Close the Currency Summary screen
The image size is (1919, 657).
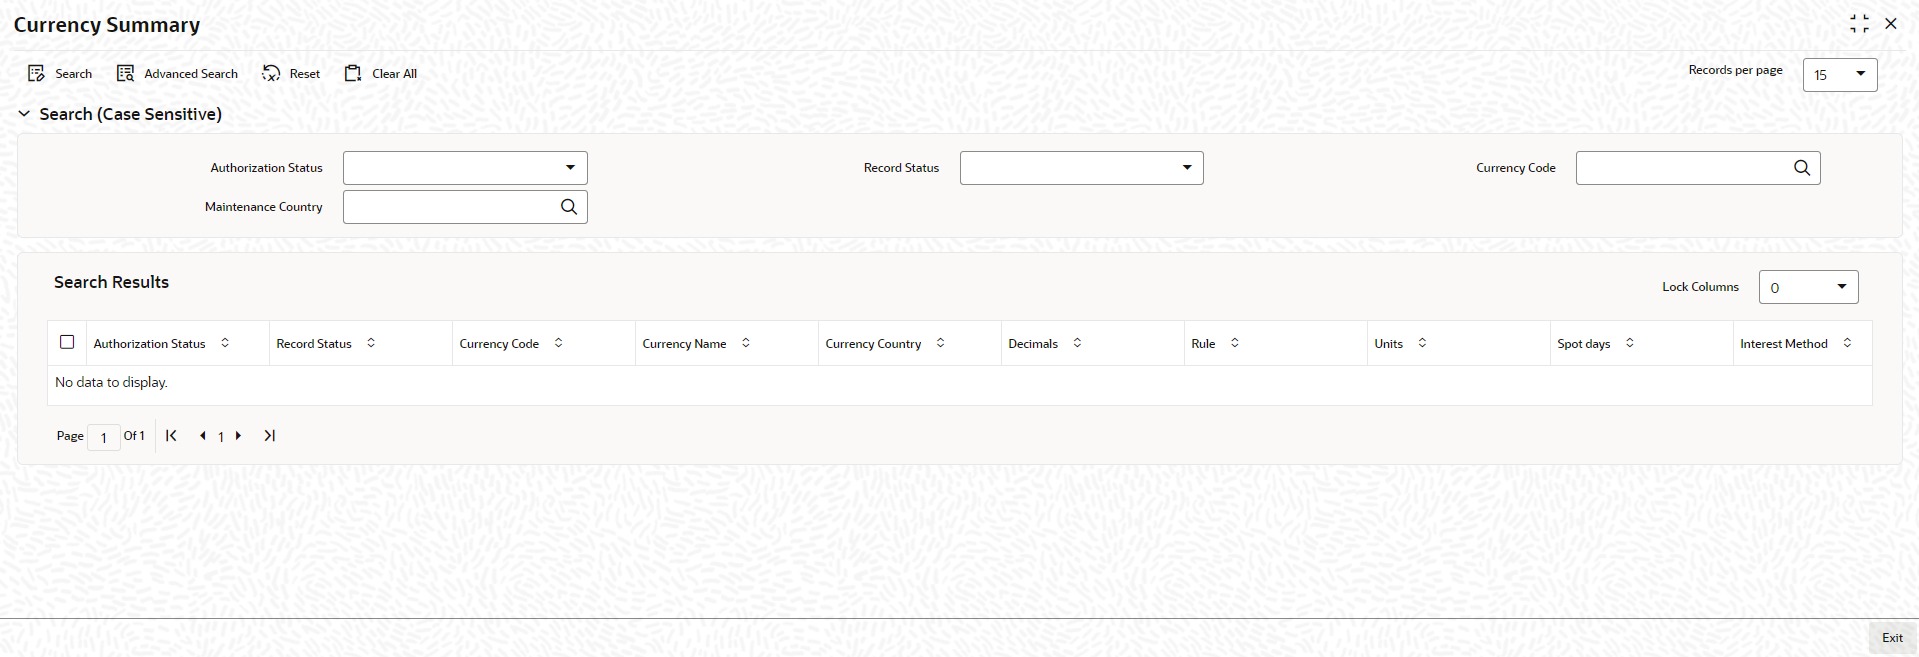click(1890, 24)
